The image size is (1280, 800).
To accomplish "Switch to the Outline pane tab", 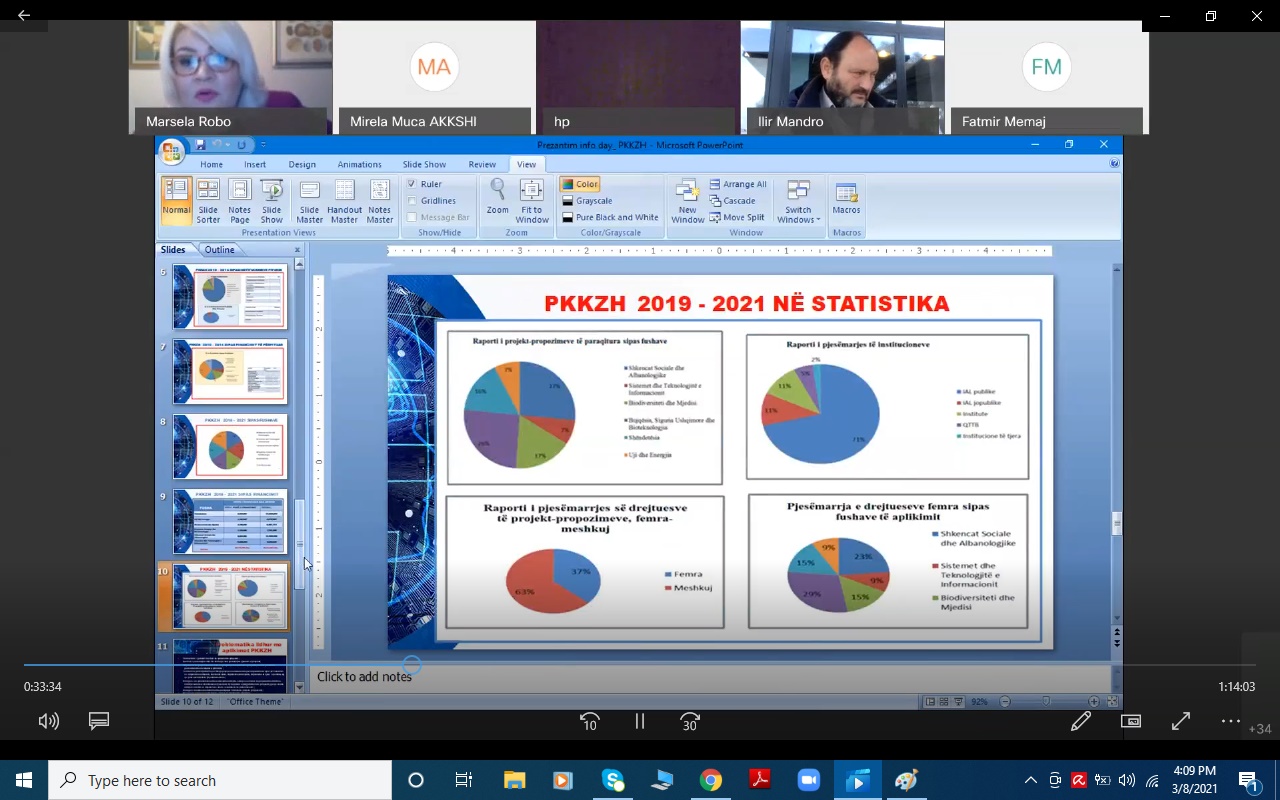I will coord(219,250).
